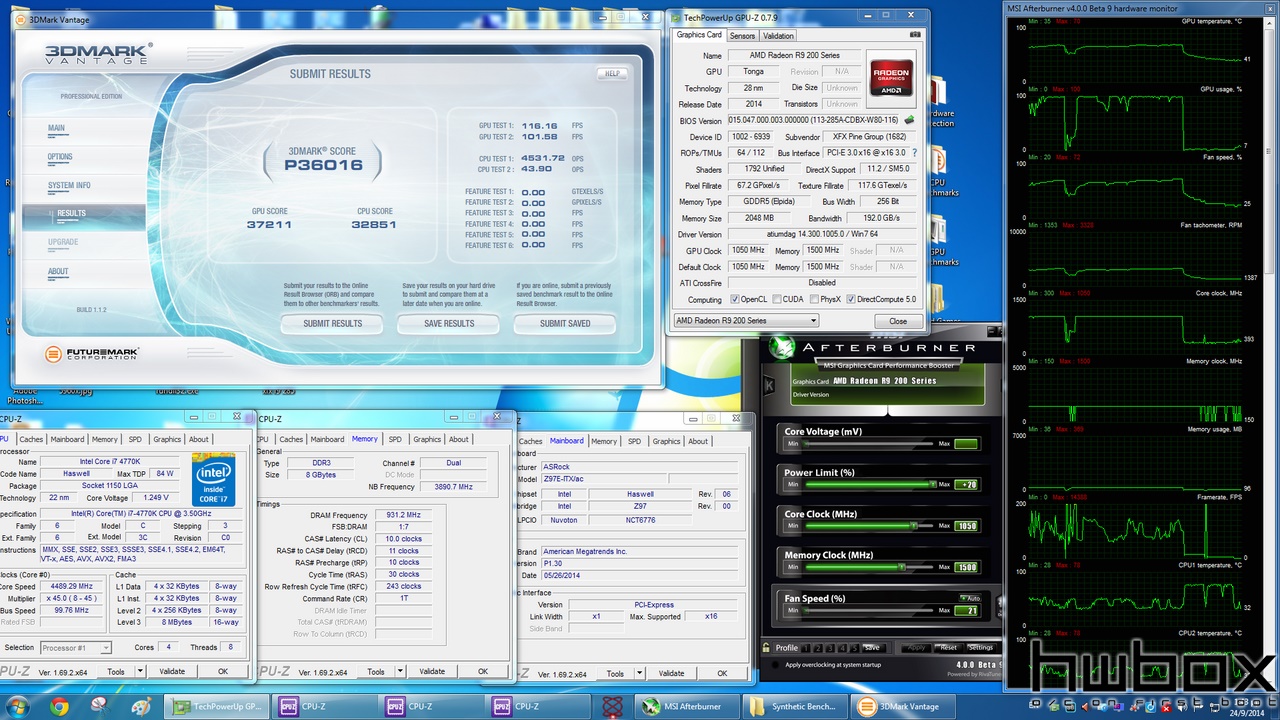Select Main in 3DMark sidebar
Screen dimensions: 1280x720
pos(56,128)
